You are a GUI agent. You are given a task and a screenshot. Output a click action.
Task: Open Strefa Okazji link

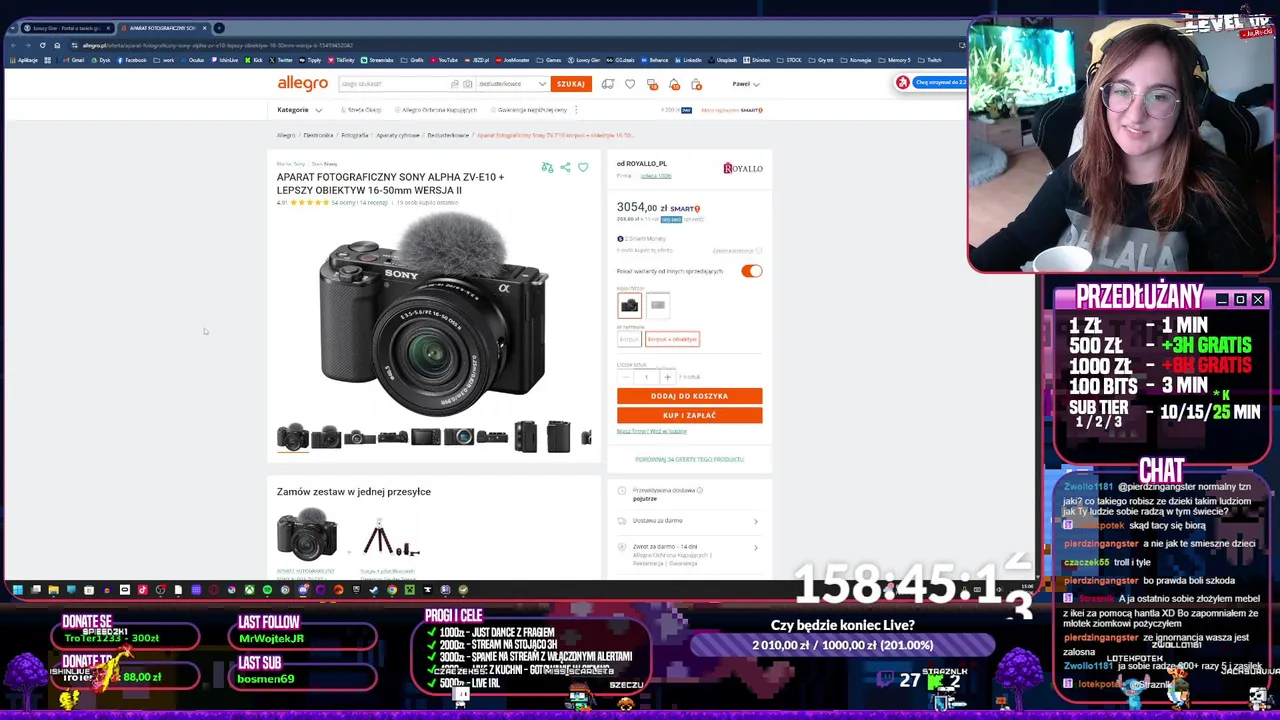361,110
